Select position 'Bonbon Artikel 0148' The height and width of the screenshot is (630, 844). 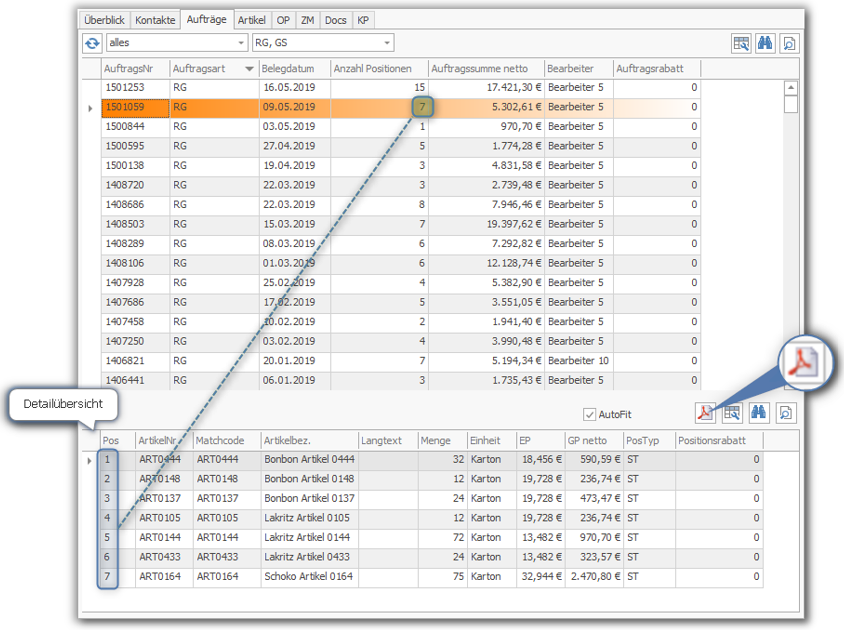pos(310,479)
